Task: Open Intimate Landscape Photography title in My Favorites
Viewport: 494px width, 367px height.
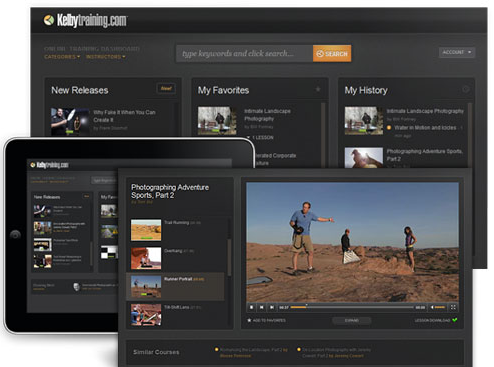Action: point(267,115)
